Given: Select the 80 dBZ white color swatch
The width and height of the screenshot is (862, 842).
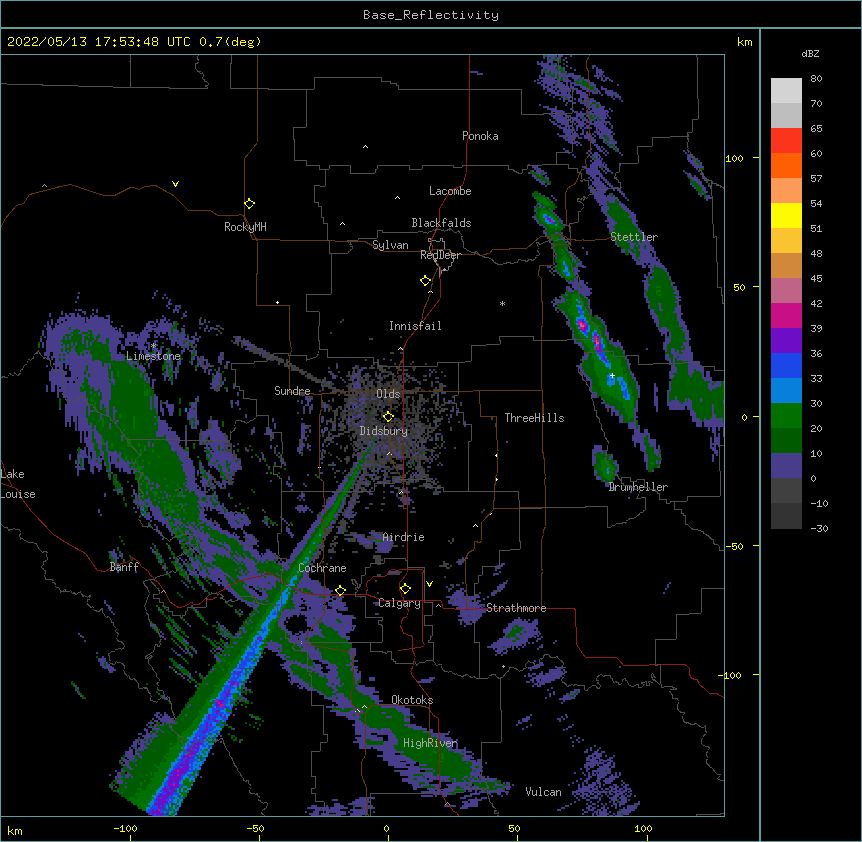Looking at the screenshot, I should [x=786, y=91].
